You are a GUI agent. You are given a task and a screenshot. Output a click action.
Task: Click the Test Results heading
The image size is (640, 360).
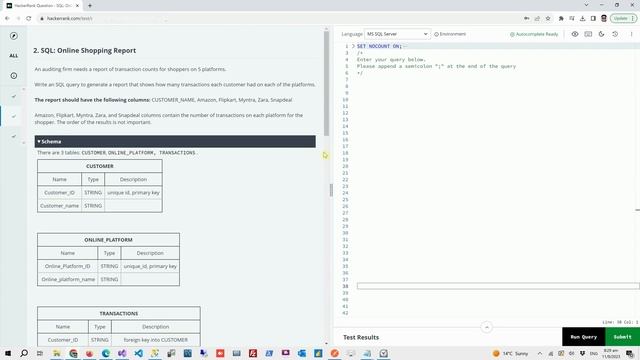(361, 337)
